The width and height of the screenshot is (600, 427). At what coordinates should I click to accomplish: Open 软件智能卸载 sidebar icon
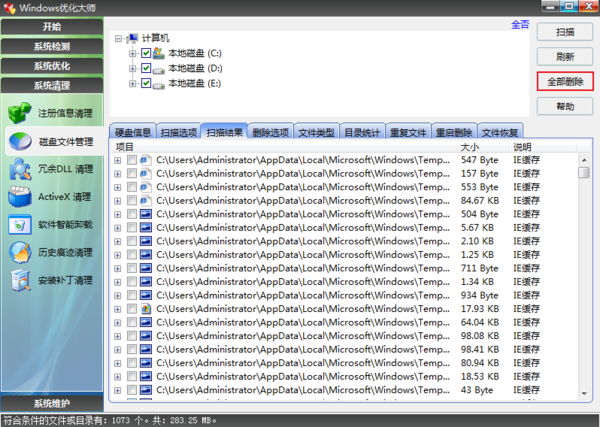[20, 224]
